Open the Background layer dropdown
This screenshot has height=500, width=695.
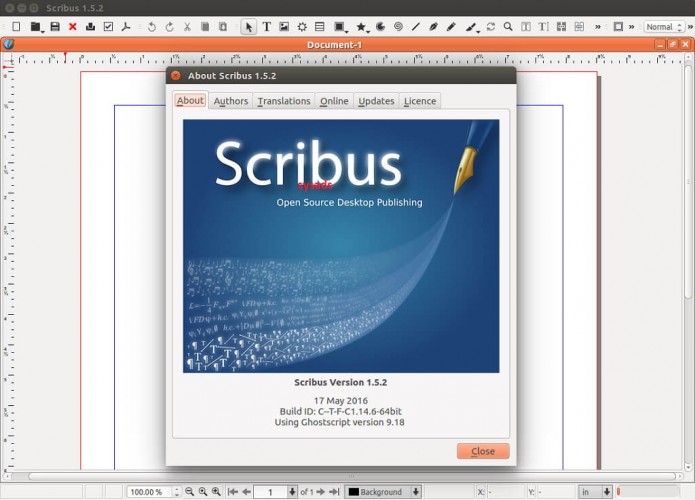coord(383,492)
